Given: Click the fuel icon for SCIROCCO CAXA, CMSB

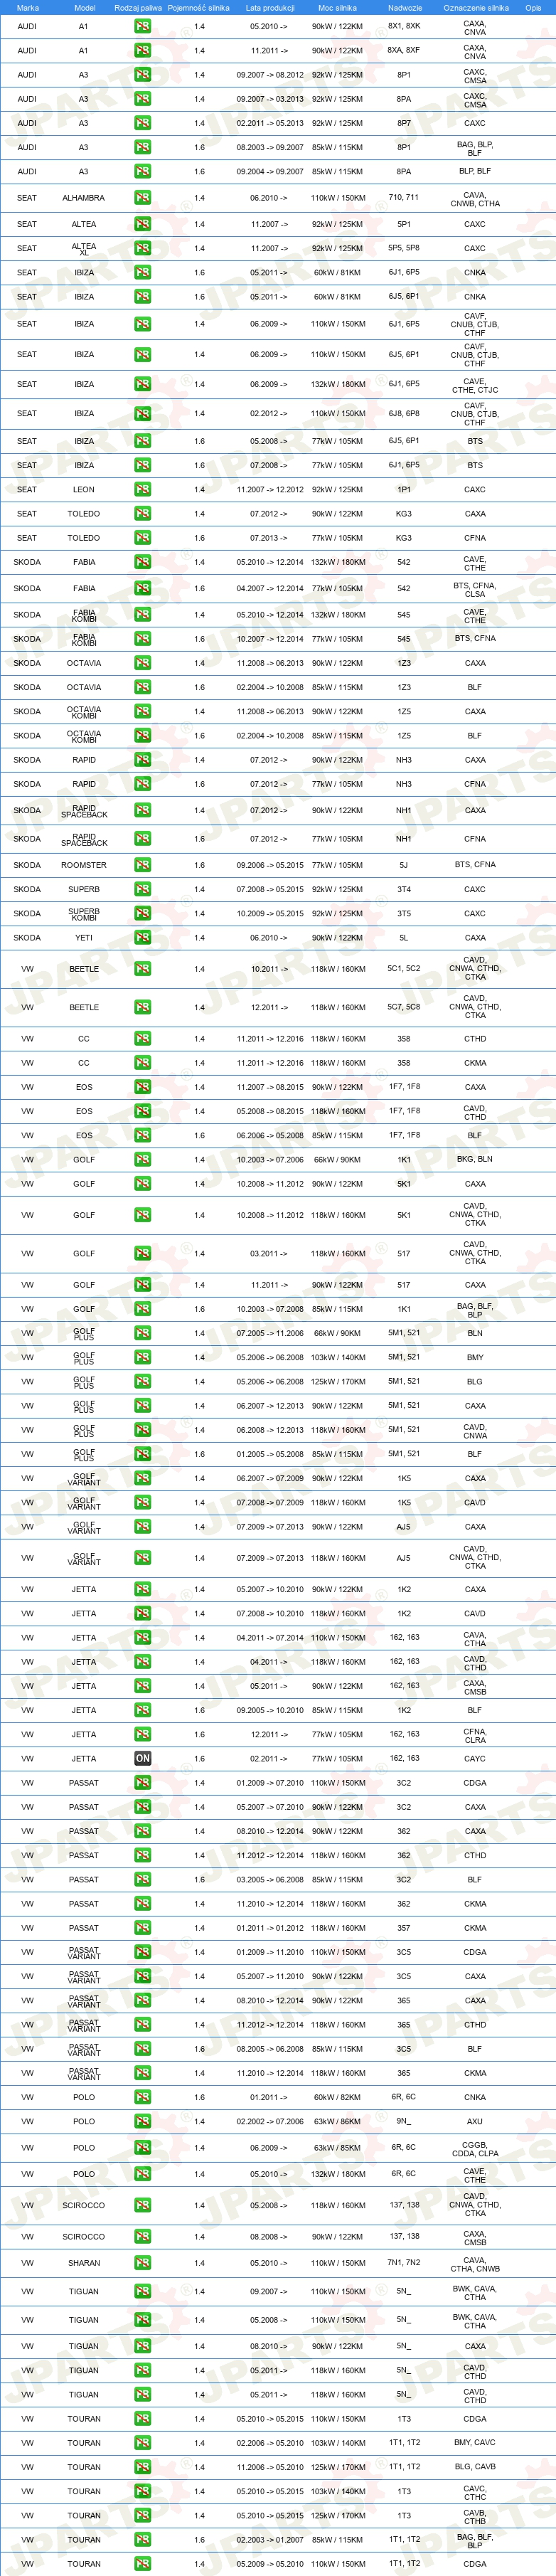Looking at the screenshot, I should (x=143, y=2237).
